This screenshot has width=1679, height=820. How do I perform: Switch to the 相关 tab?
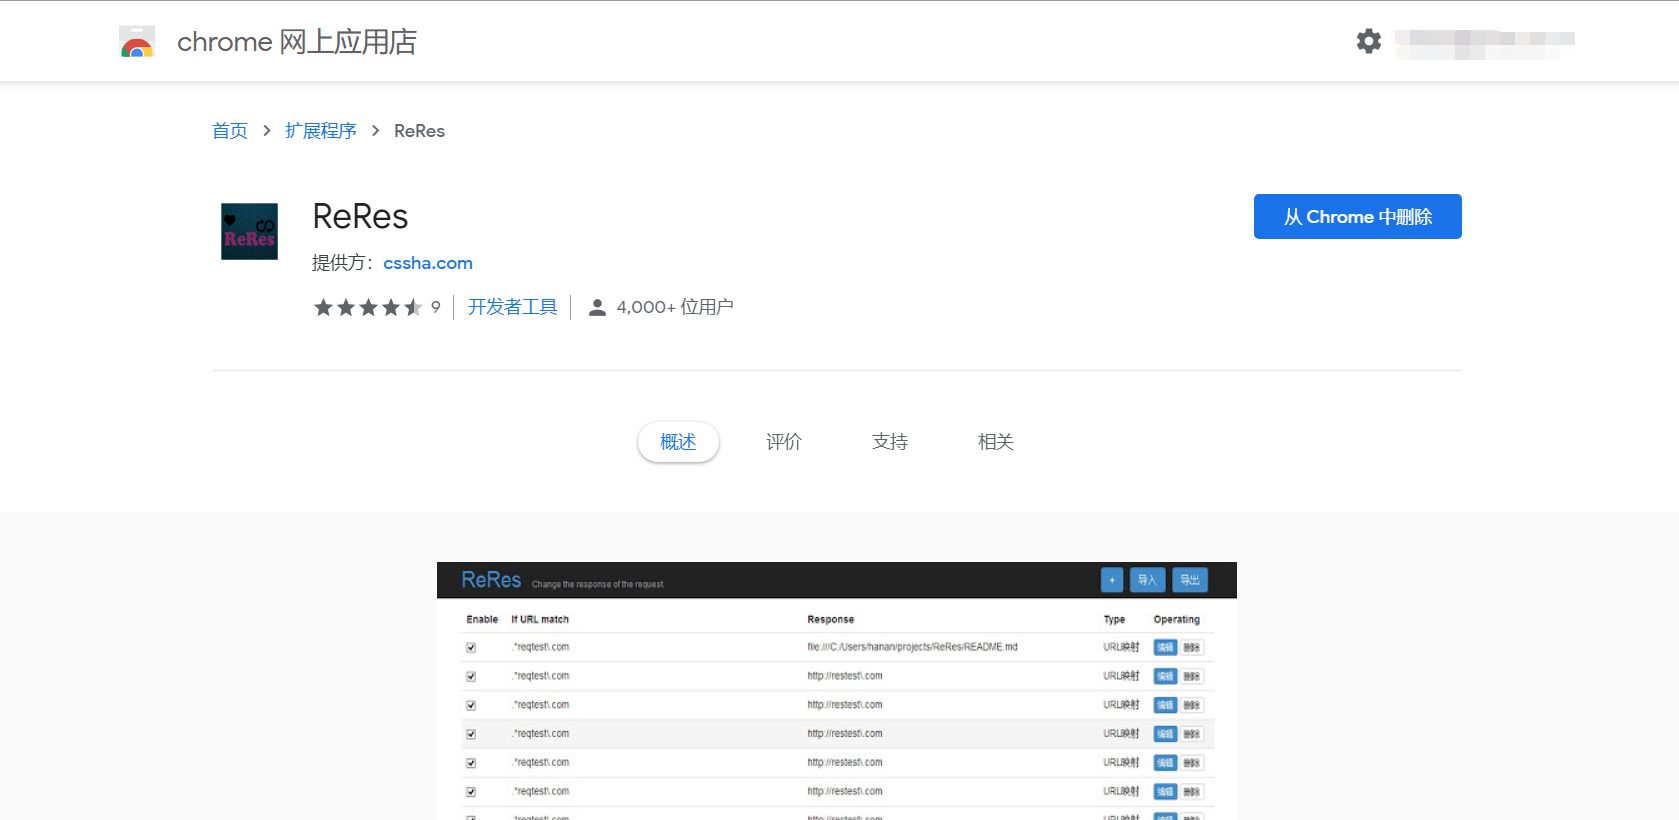coord(996,442)
